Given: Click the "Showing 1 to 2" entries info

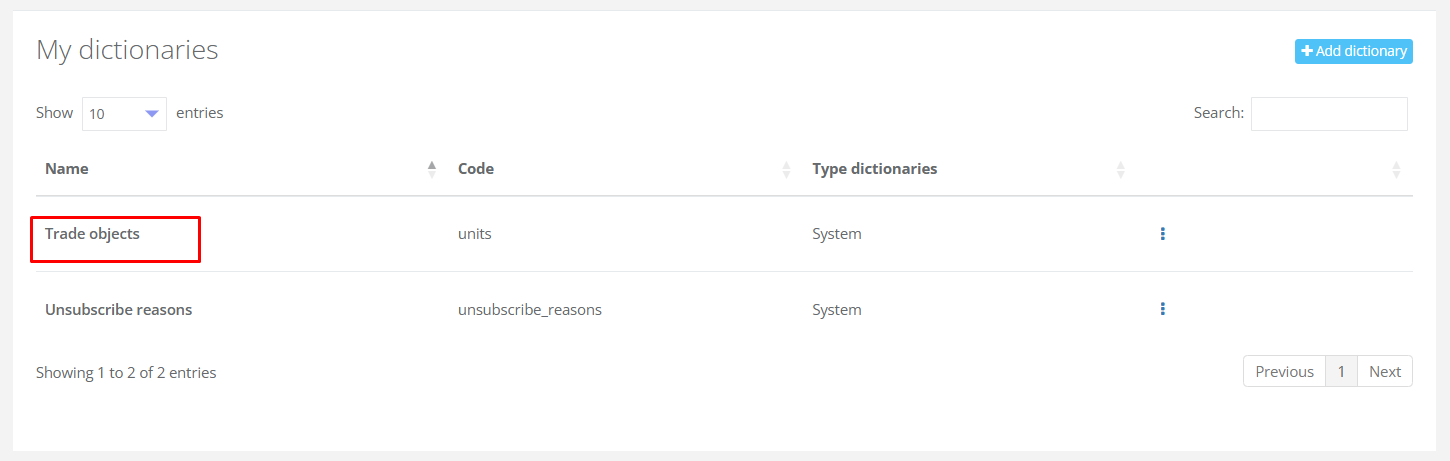Looking at the screenshot, I should pos(126,373).
